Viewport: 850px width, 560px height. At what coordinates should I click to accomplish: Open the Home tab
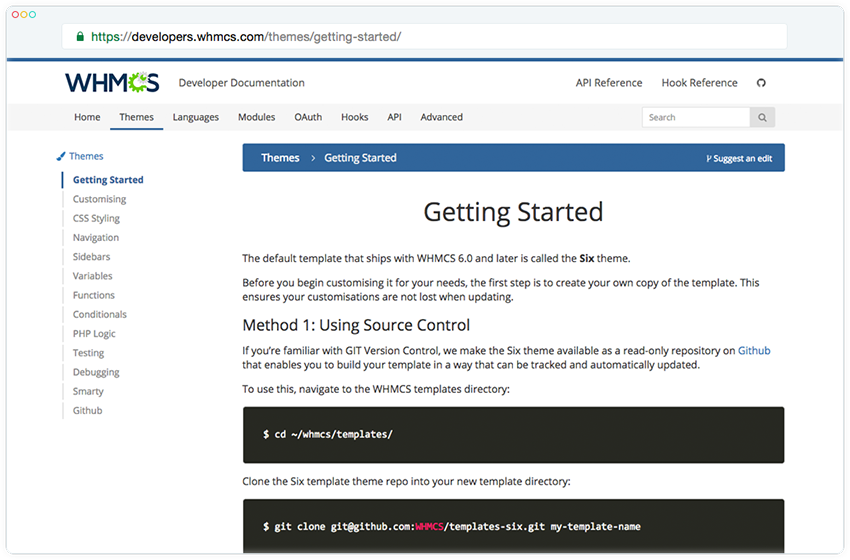click(87, 117)
